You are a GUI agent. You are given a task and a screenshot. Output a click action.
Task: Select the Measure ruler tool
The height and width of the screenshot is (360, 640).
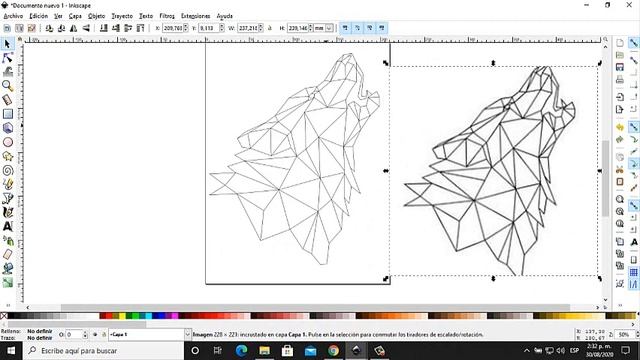tap(7, 100)
